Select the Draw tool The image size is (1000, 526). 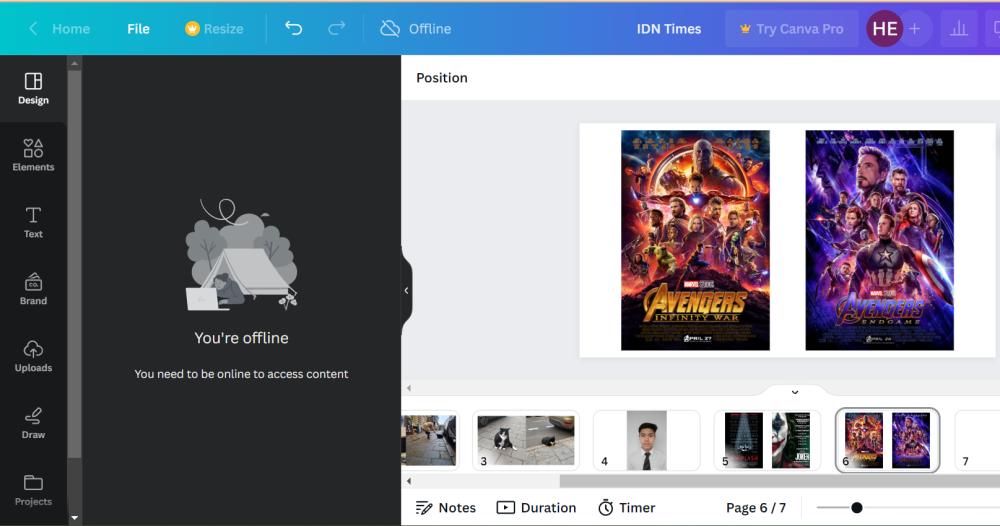[33, 423]
